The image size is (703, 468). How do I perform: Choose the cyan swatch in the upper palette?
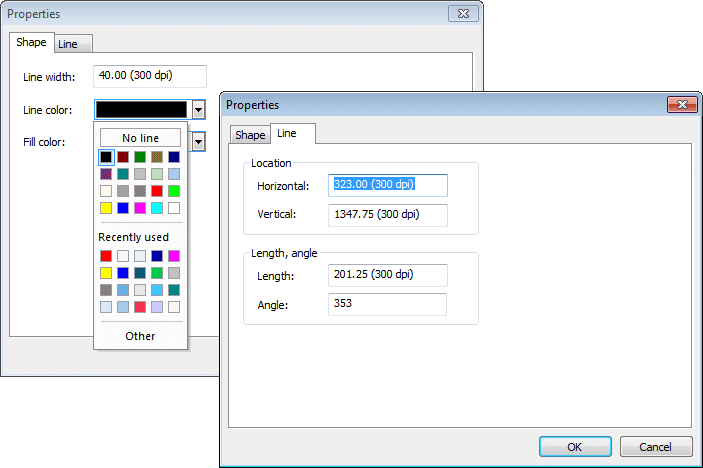coord(157,208)
